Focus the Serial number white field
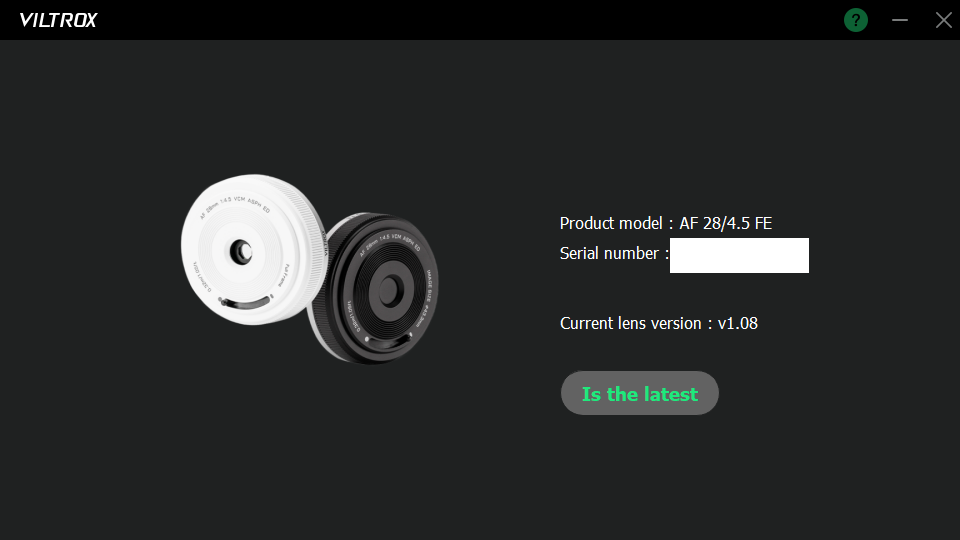This screenshot has height=540, width=960. [x=739, y=255]
